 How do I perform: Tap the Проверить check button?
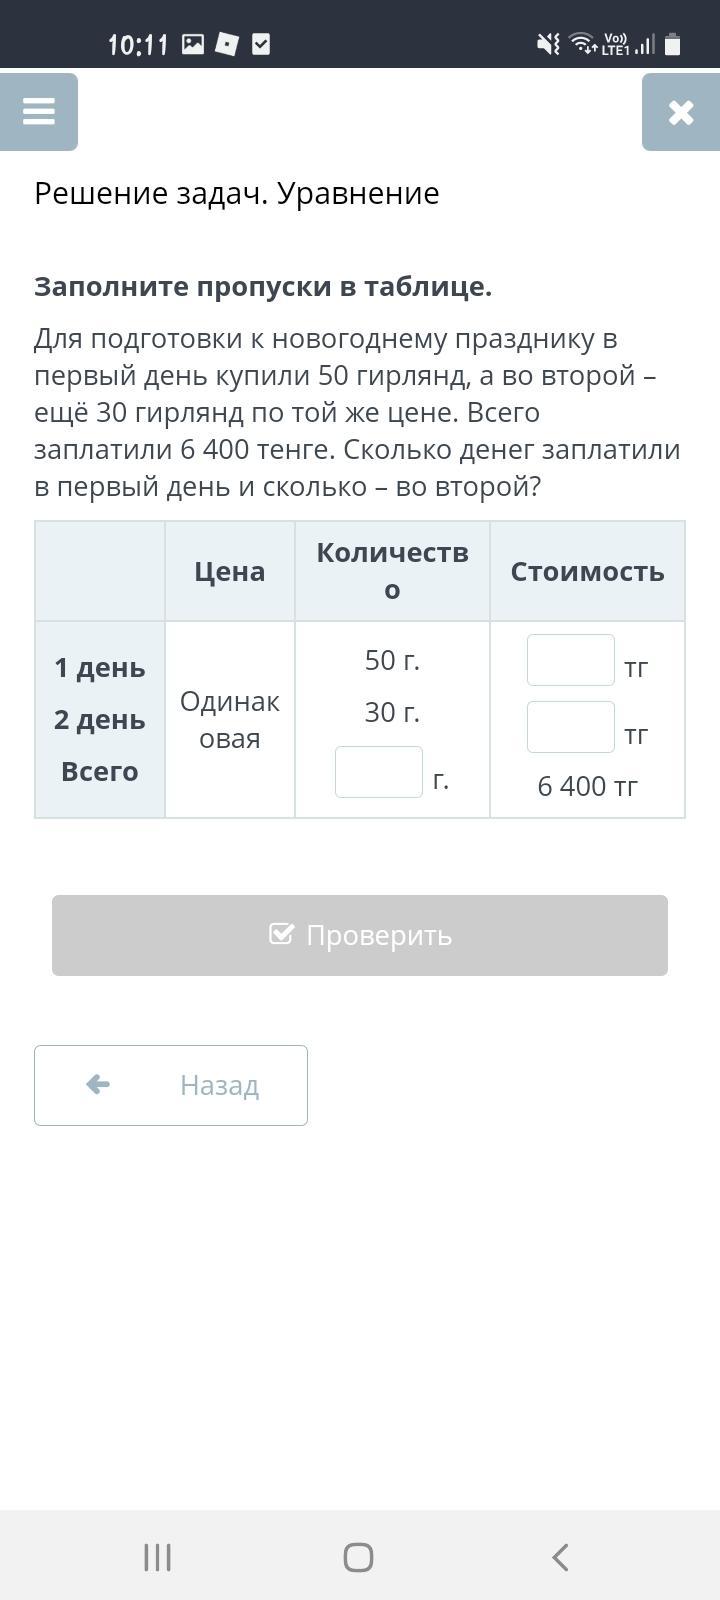click(360, 935)
